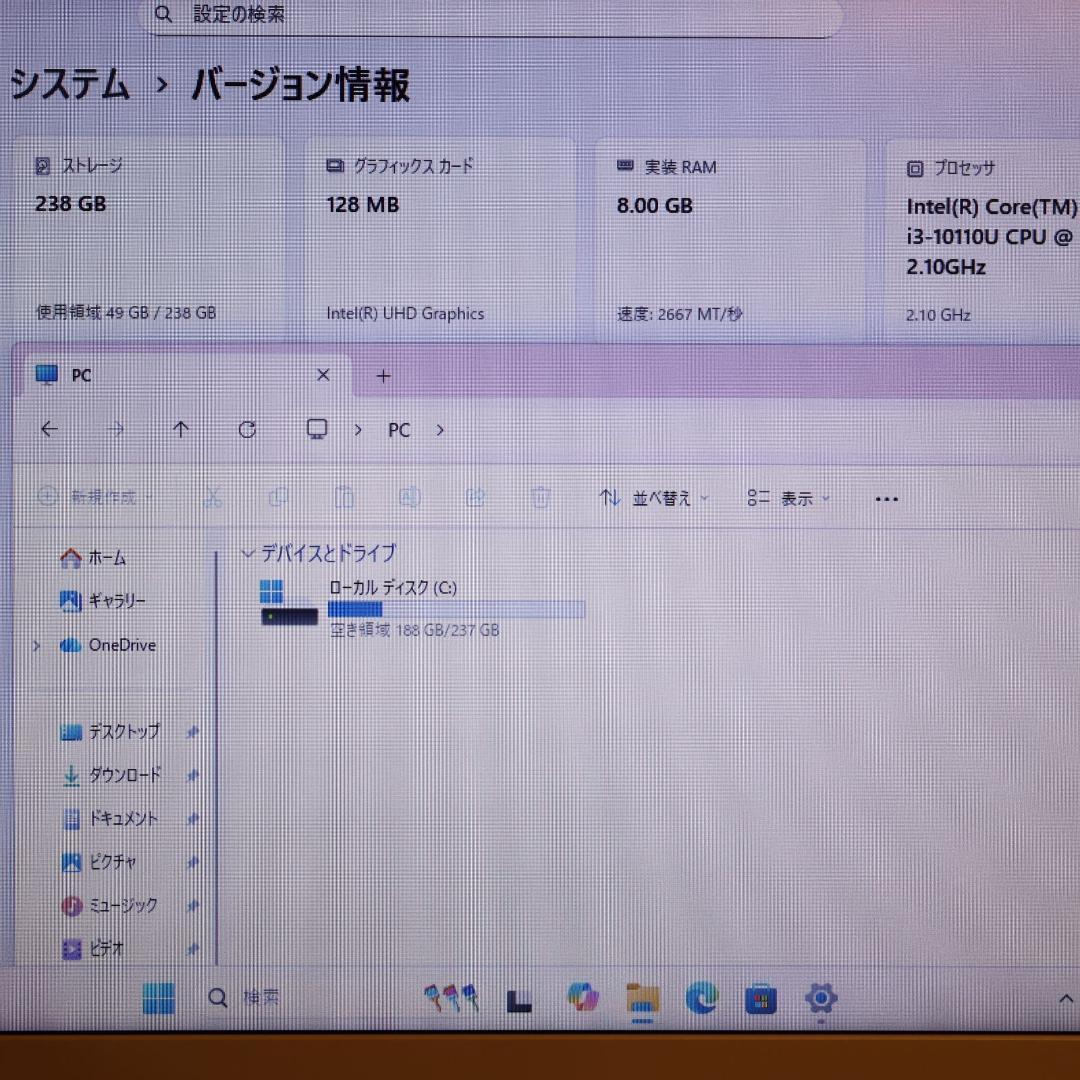Select the Cut icon in Explorer toolbar
The width and height of the screenshot is (1080, 1080).
pyautogui.click(x=212, y=497)
